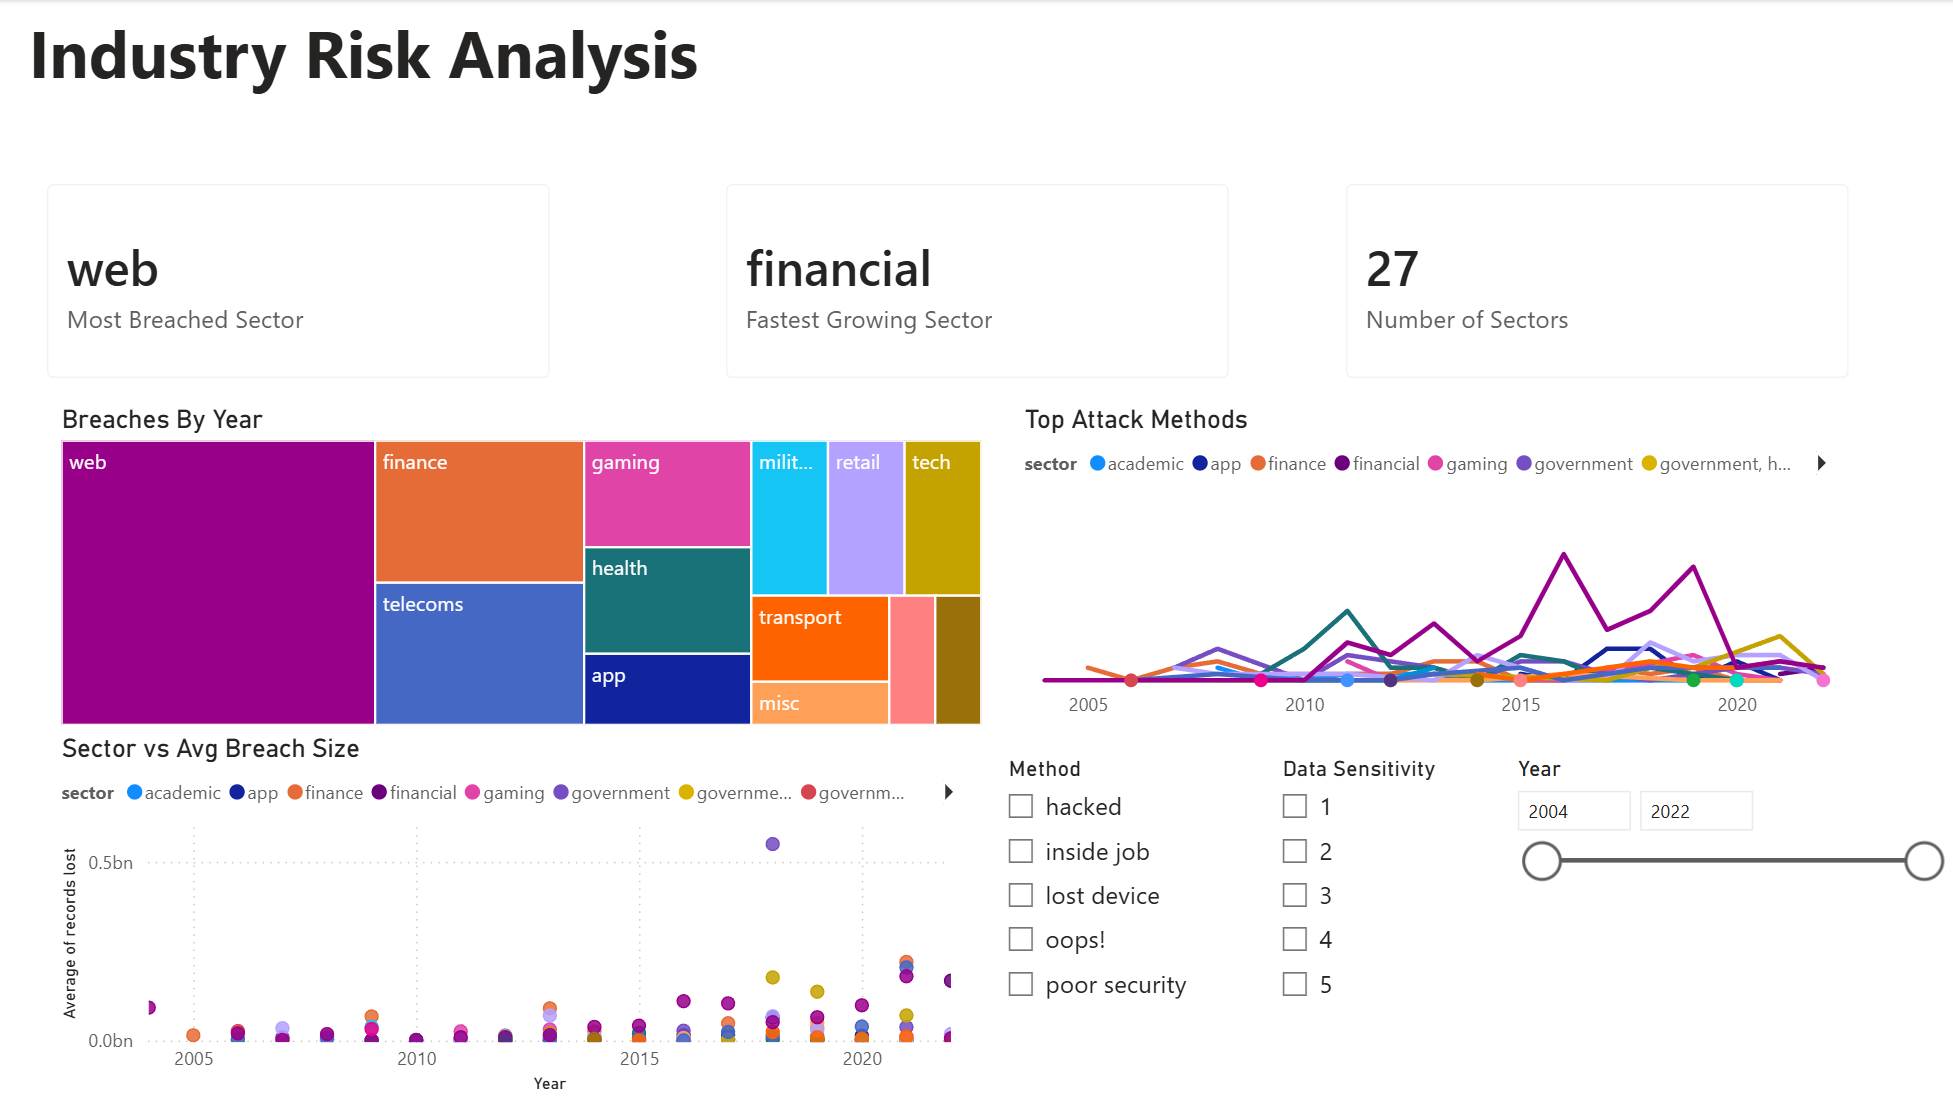Select the Fastest Growing Sector card
1953x1099 pixels.
click(x=976, y=281)
